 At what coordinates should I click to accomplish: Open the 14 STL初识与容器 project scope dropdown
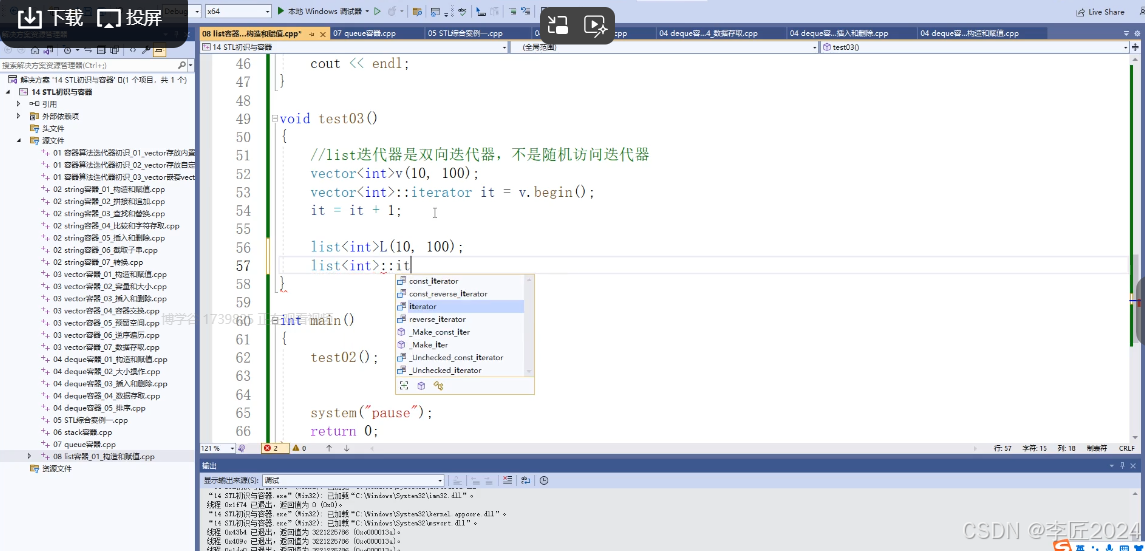click(354, 47)
